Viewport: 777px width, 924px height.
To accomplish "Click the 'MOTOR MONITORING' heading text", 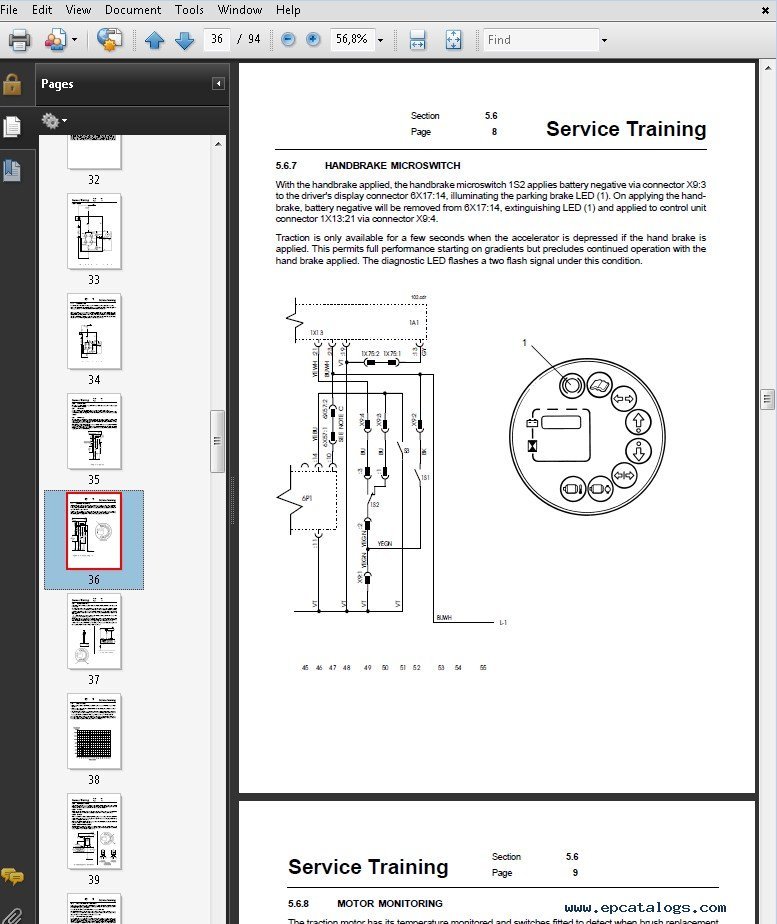I will 389,903.
